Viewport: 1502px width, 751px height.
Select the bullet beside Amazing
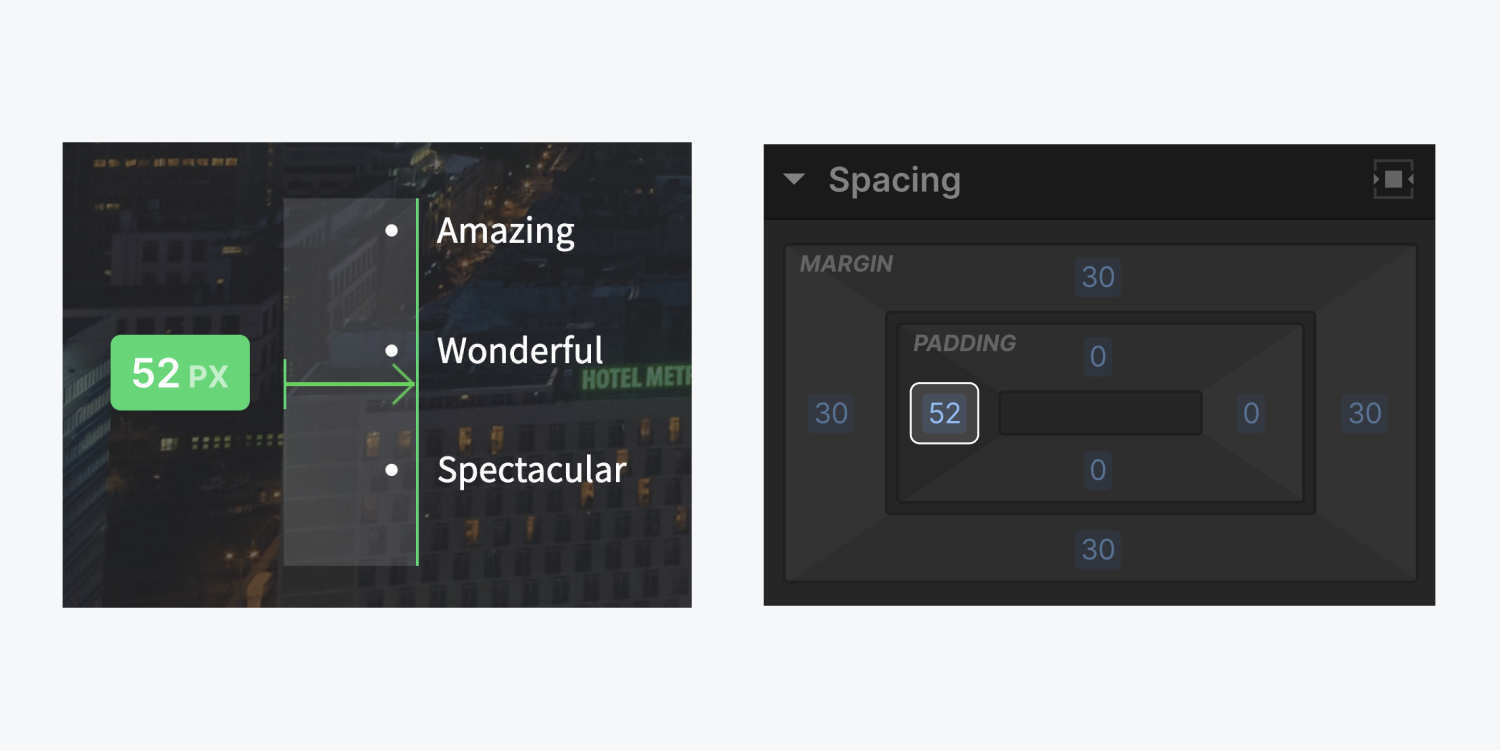[391, 231]
